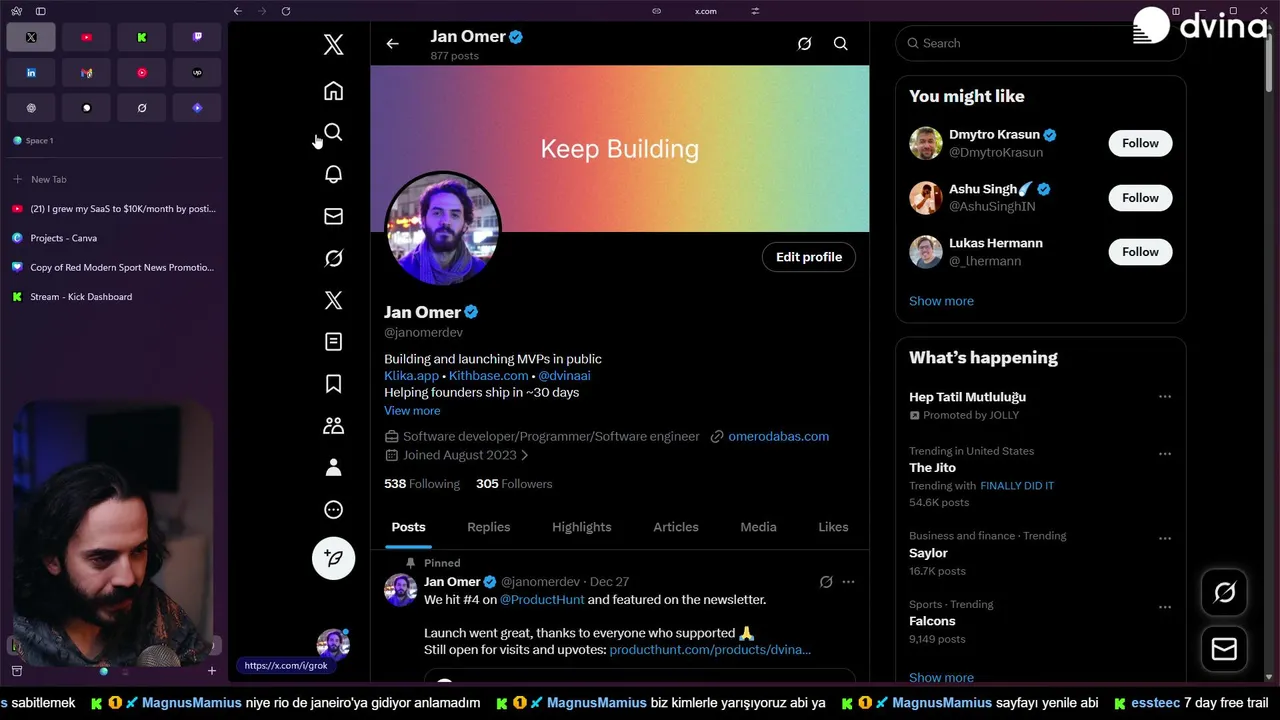
Task: Click the X Search field
Action: click(x=1040, y=43)
